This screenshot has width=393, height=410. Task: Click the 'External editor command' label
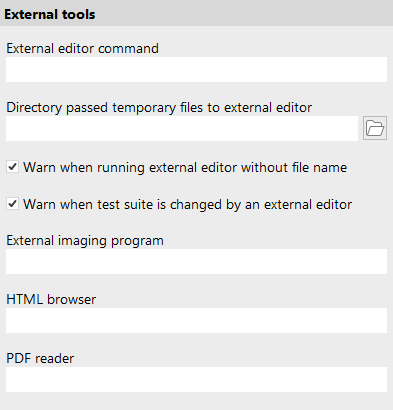click(82, 49)
